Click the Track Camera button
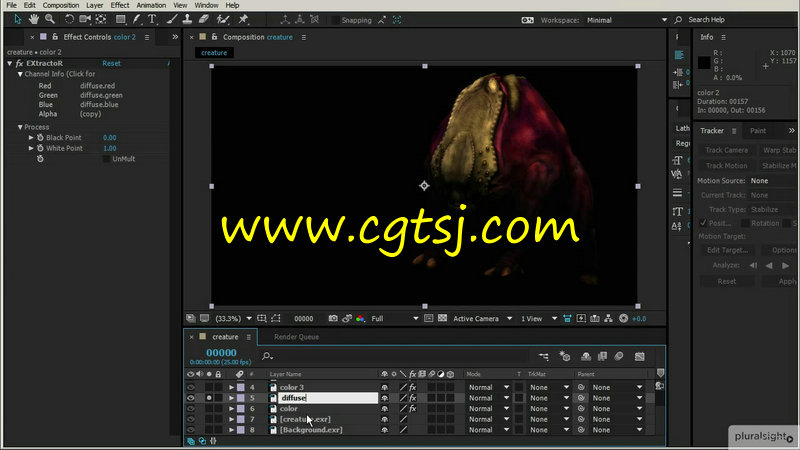The width and height of the screenshot is (800, 450). coord(727,150)
